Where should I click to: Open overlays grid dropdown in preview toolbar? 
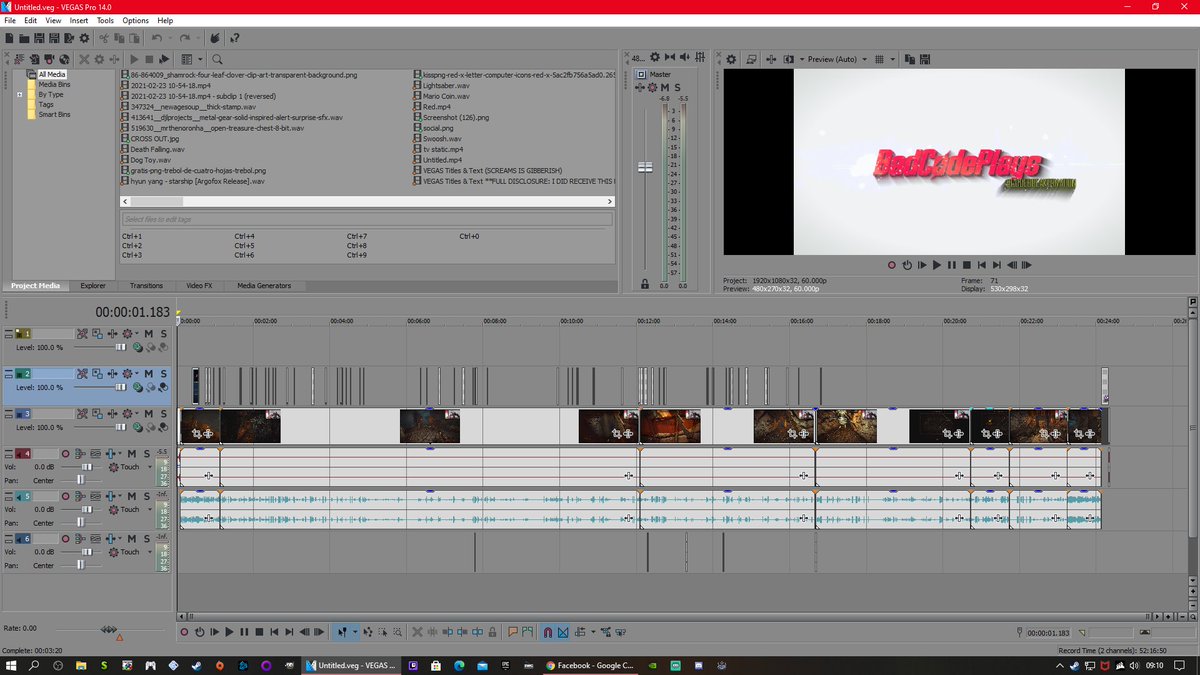[893, 59]
